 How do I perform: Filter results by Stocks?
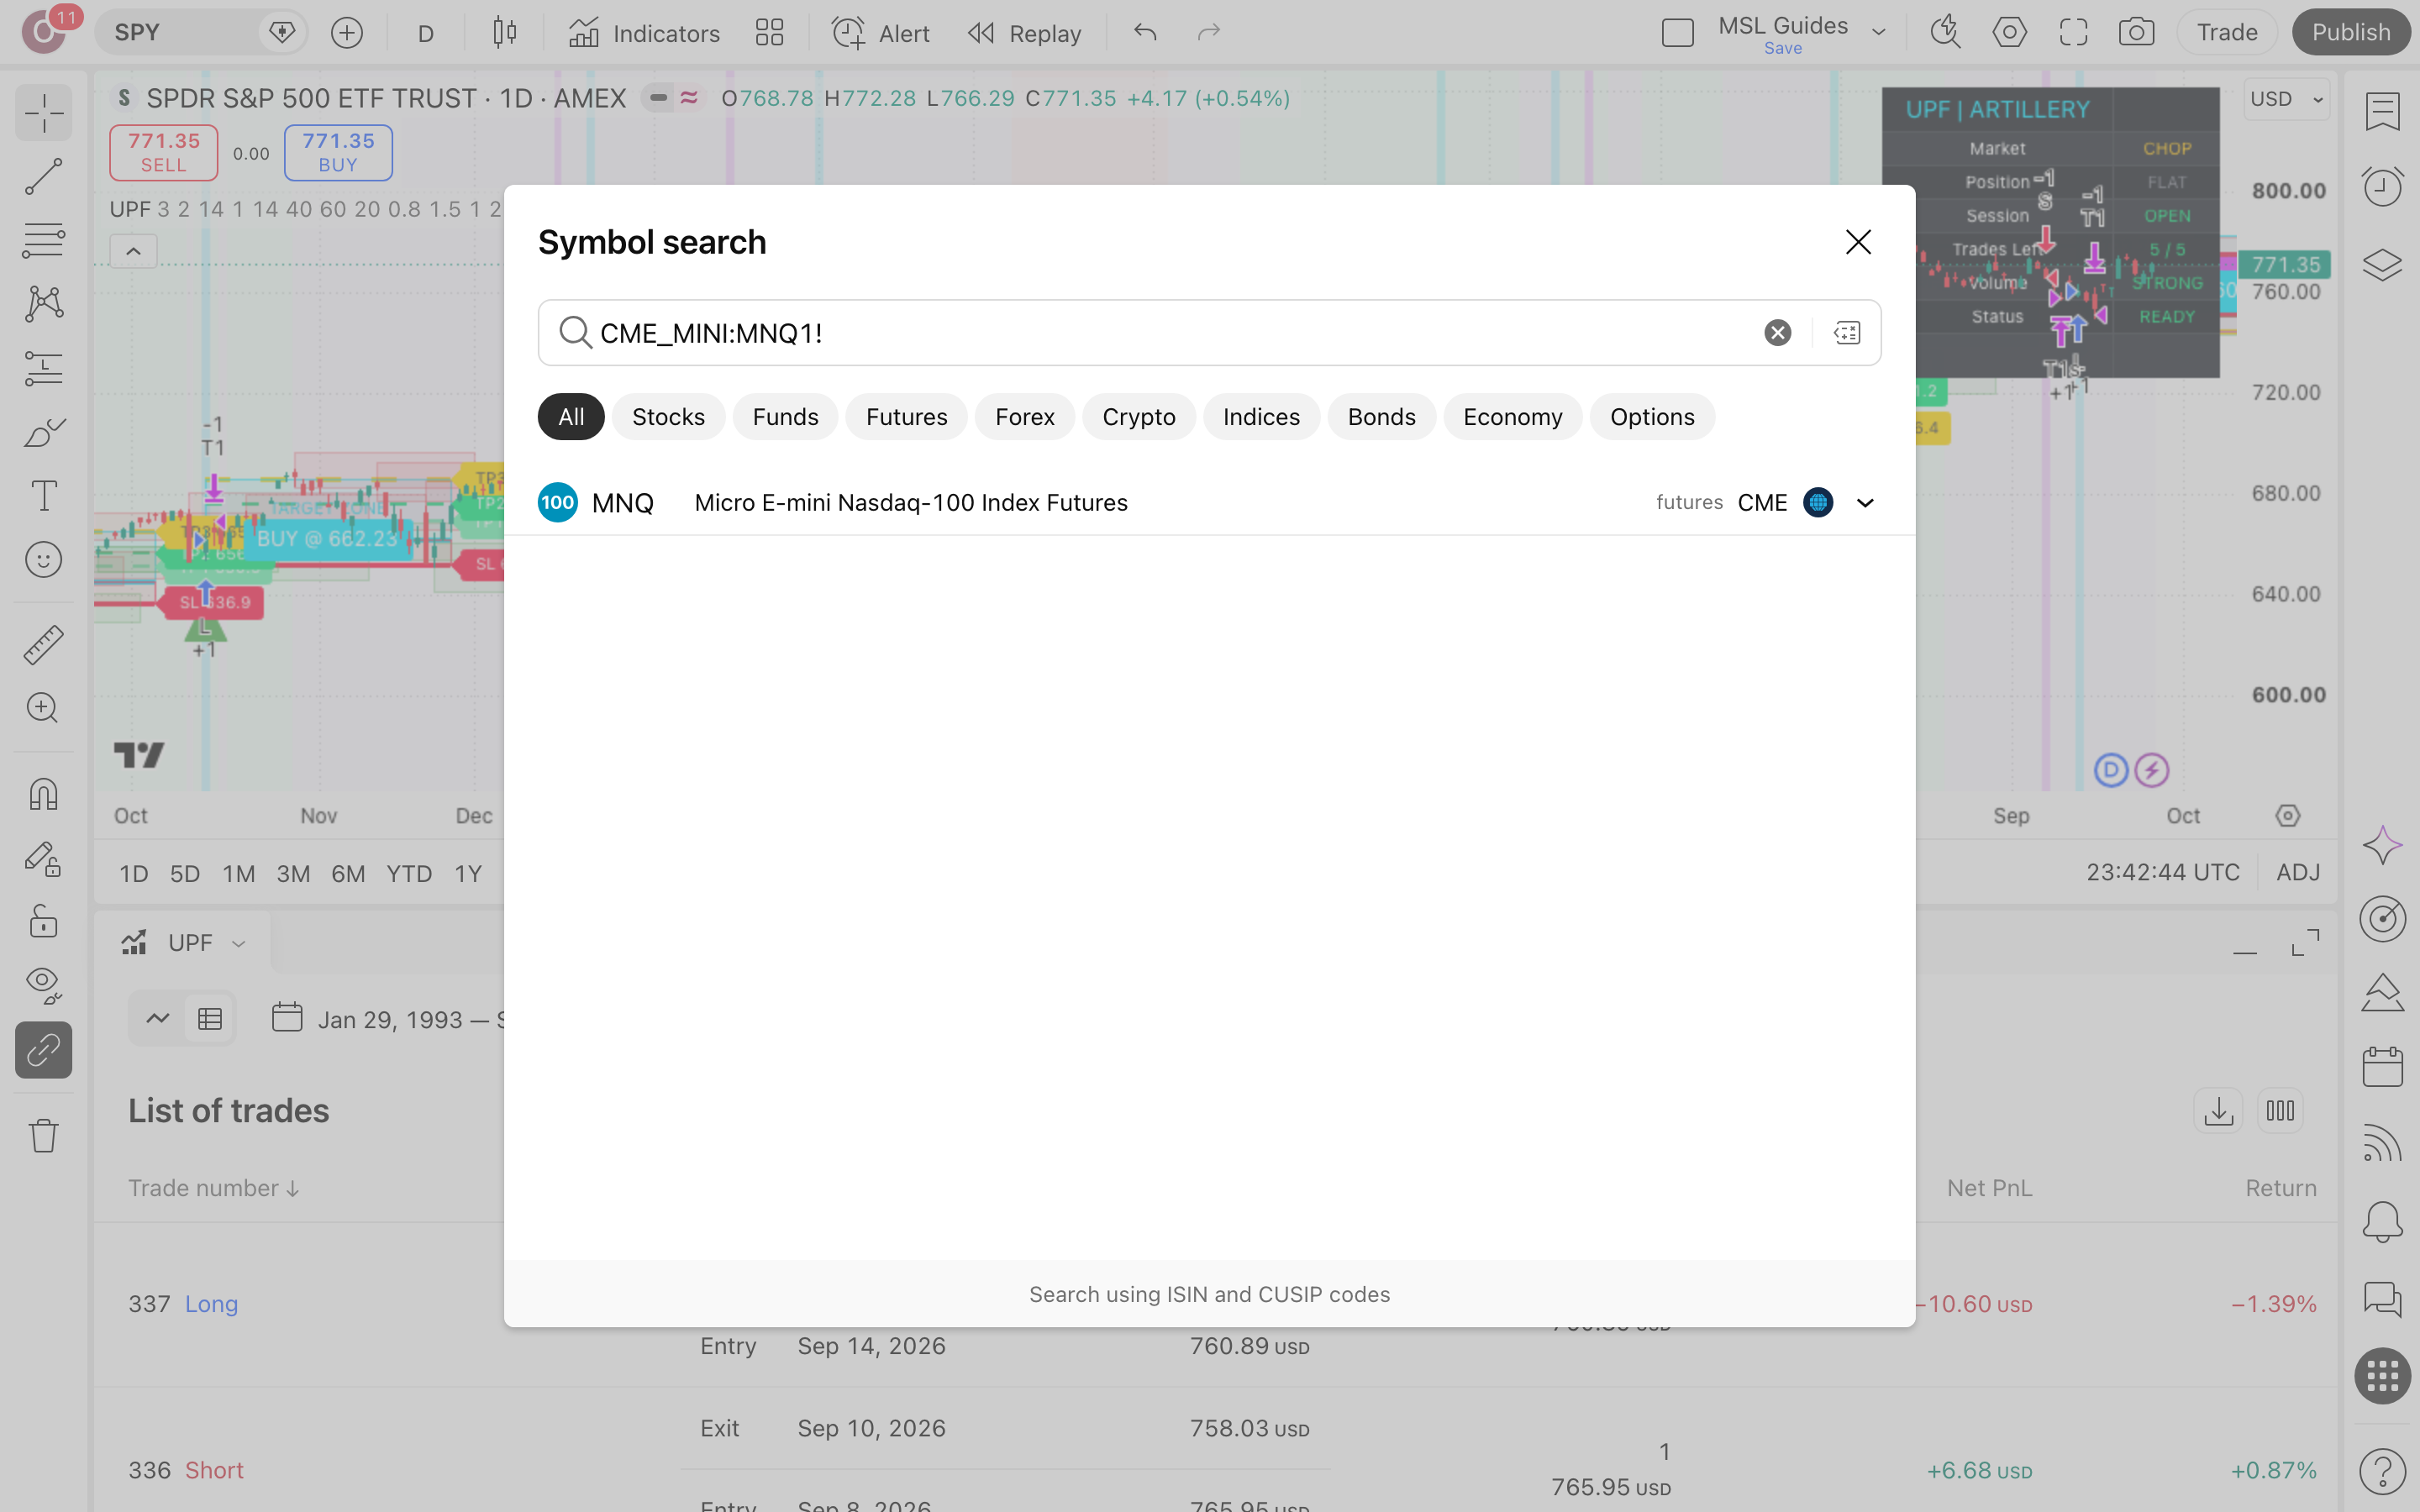pyautogui.click(x=668, y=417)
